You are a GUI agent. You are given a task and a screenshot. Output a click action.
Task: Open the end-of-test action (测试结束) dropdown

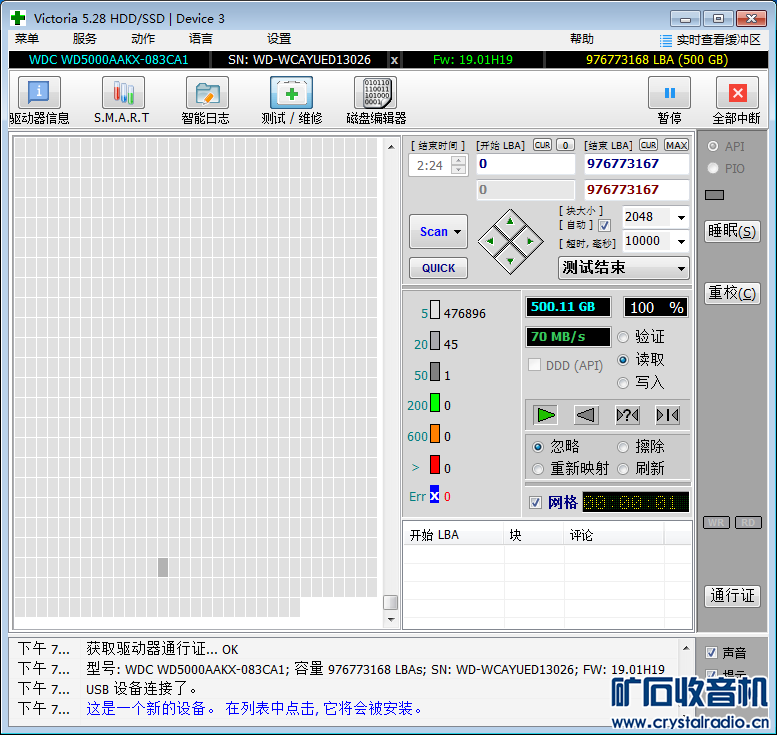coord(623,268)
